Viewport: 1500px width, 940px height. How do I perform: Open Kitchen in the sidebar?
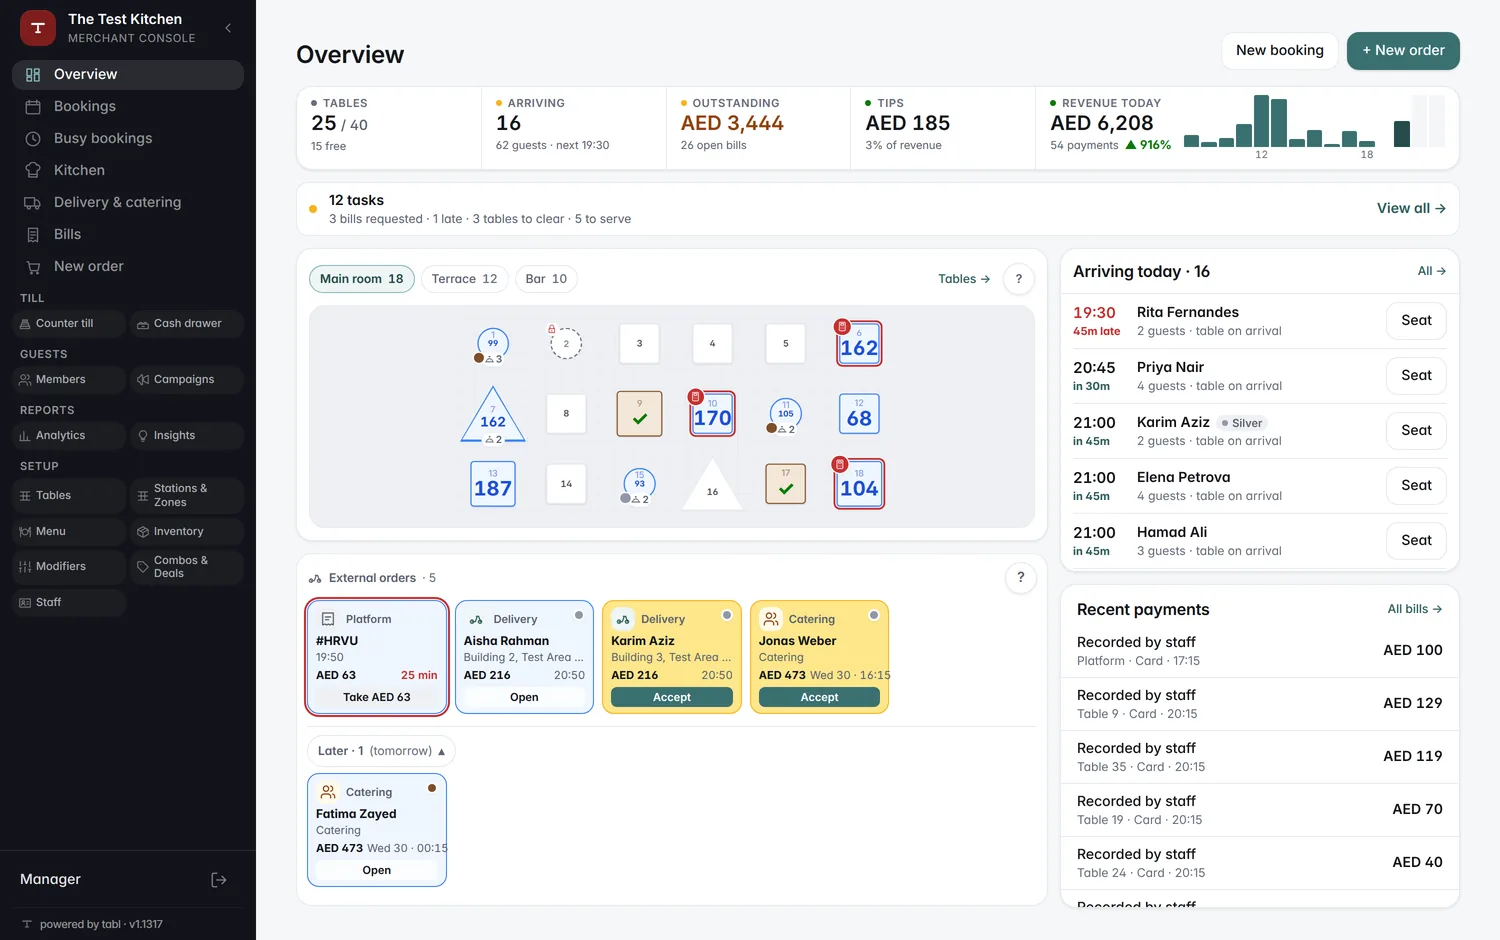(128, 170)
